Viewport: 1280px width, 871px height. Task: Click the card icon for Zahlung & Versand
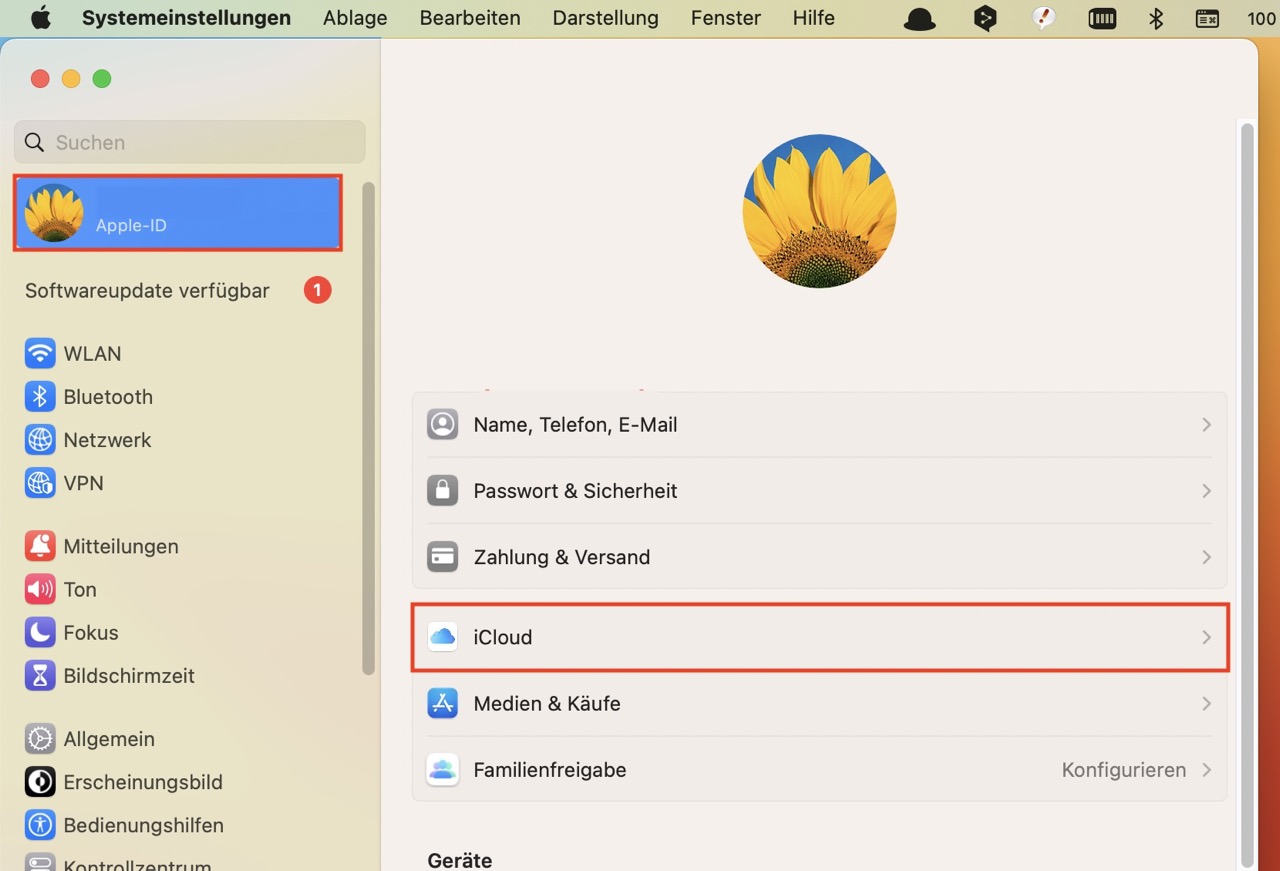tap(443, 557)
